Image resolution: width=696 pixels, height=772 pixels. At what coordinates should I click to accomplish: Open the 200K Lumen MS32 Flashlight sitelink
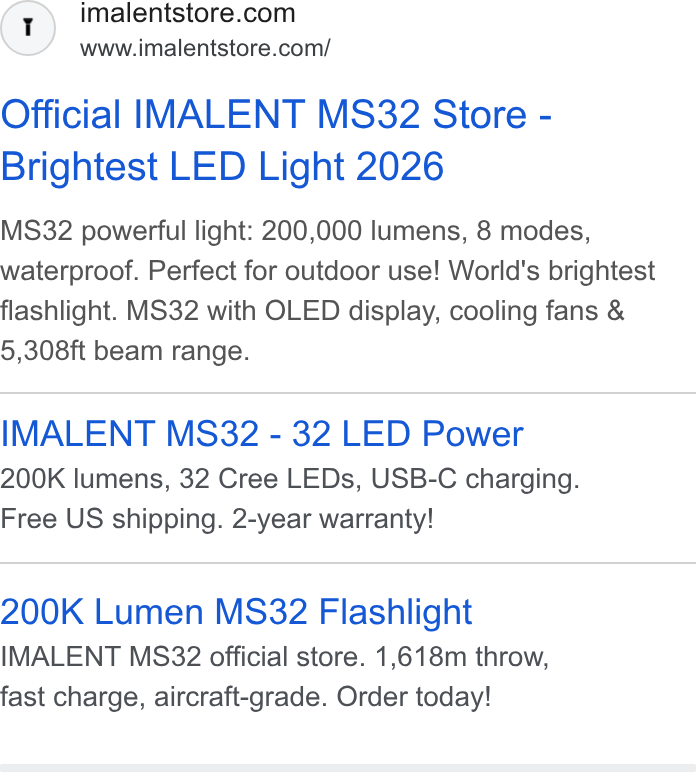click(236, 611)
